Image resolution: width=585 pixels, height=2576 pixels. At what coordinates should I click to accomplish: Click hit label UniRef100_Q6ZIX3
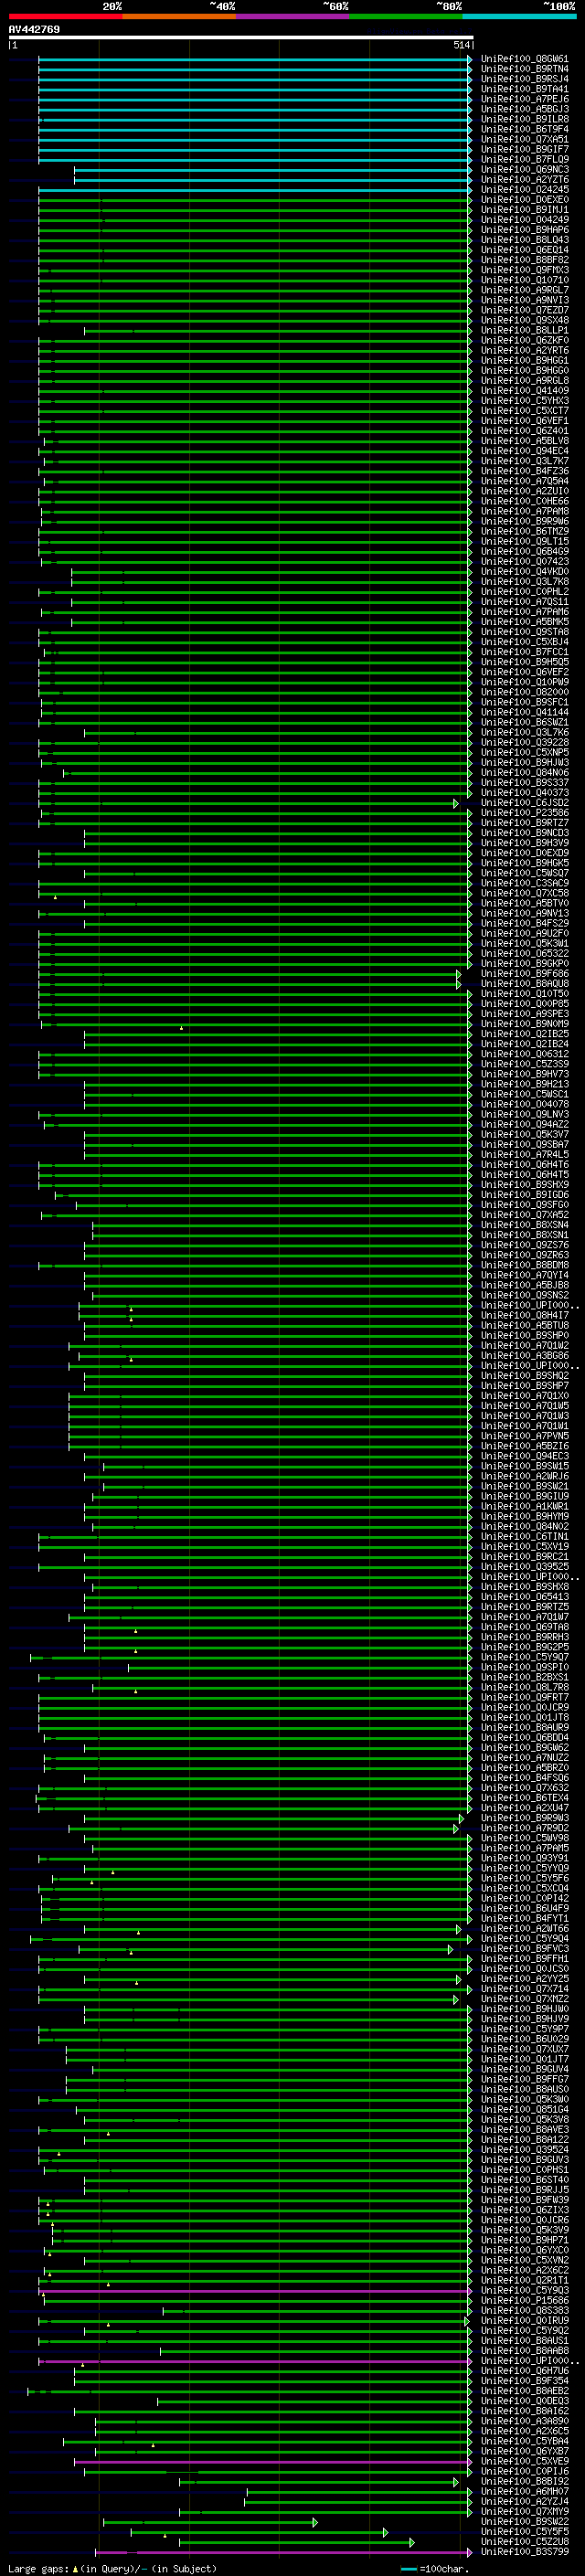[525, 2209]
